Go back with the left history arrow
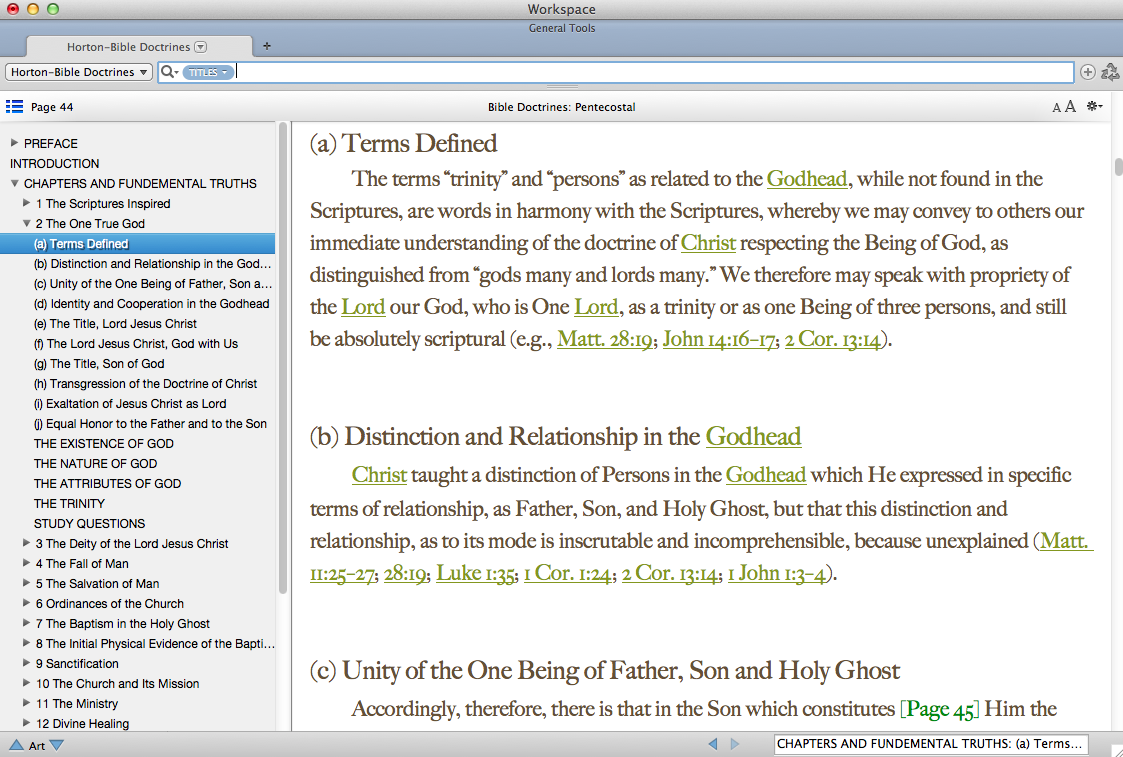 click(x=713, y=744)
